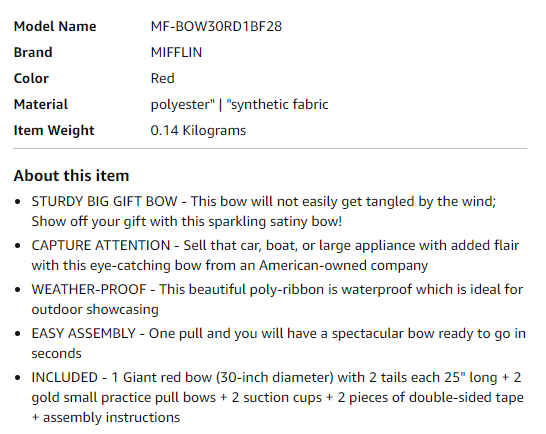The image size is (546, 434).
Task: Click the MIFFLIN brand value
Action: (176, 53)
